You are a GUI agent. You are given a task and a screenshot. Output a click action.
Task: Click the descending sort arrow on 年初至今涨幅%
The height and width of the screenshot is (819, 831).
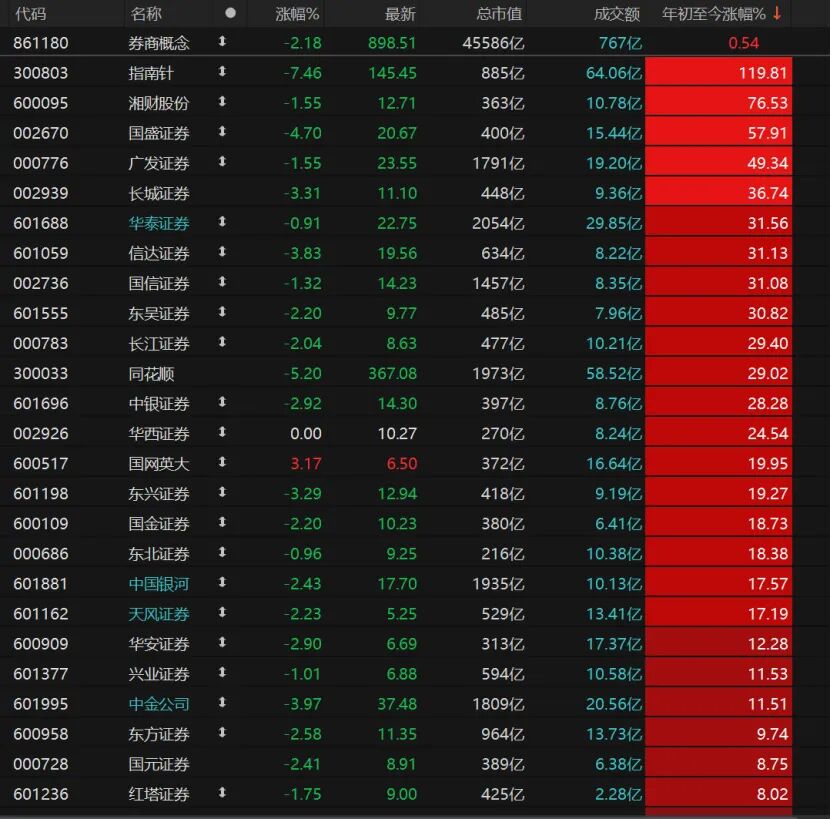(777, 14)
